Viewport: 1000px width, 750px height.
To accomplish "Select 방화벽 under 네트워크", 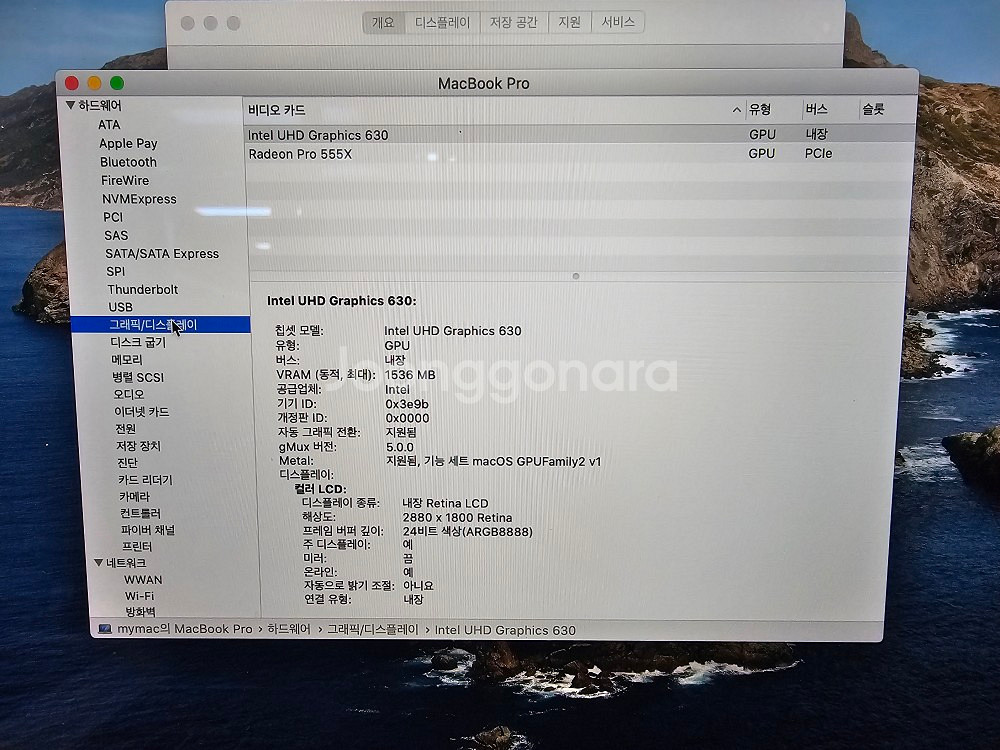I will click(x=140, y=612).
